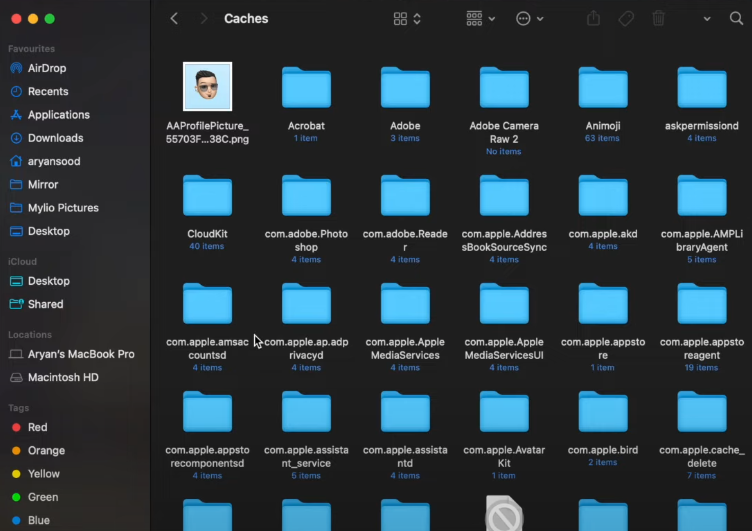Click the Share toolbar icon
The width and height of the screenshot is (752, 531).
[x=593, y=19]
